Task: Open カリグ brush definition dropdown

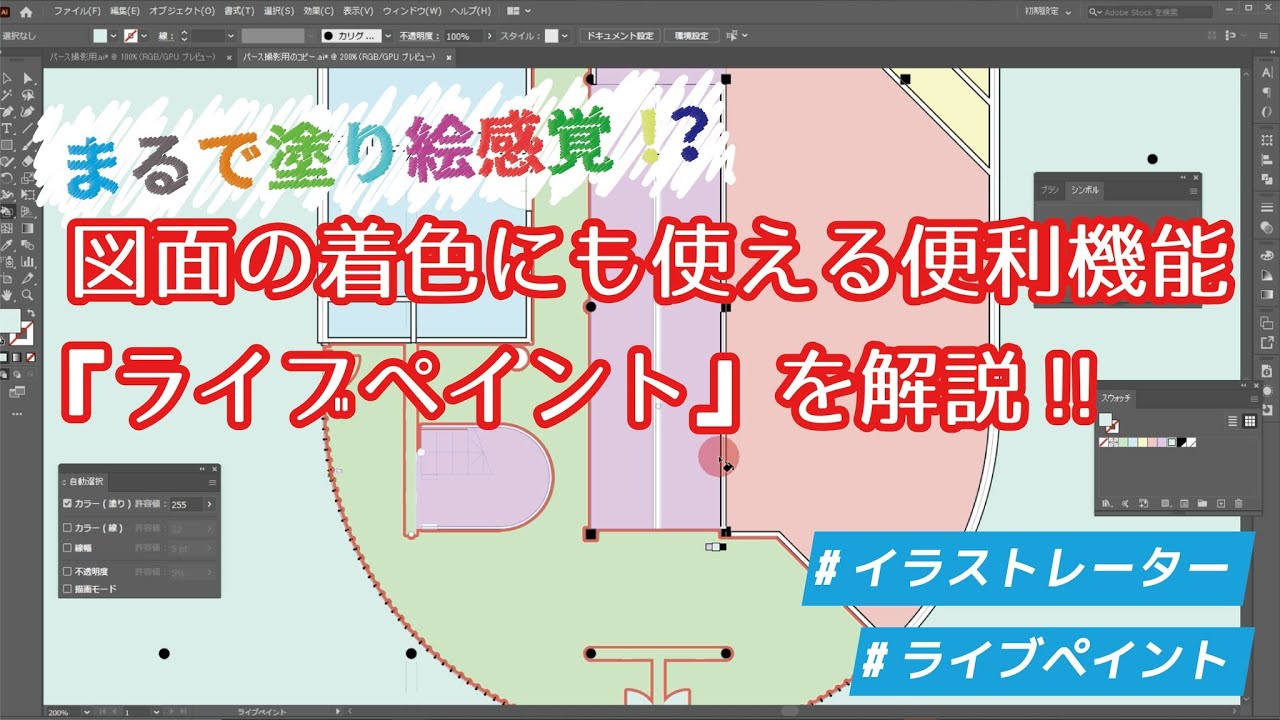Action: (x=387, y=36)
